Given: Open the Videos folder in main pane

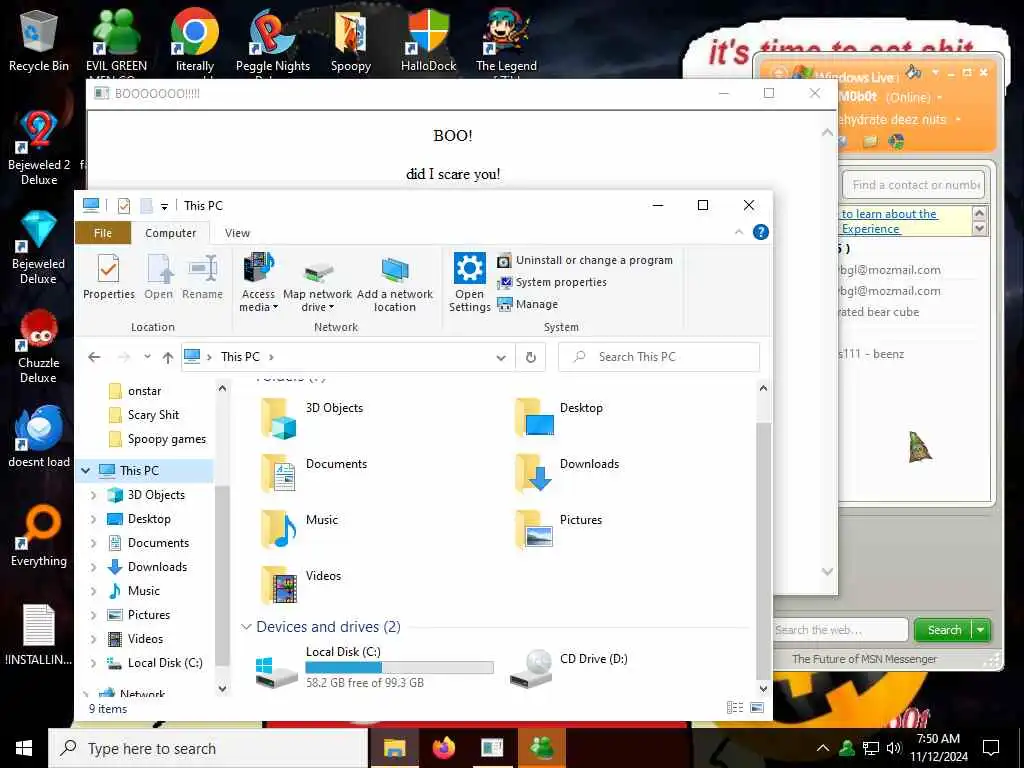Looking at the screenshot, I should pyautogui.click(x=300, y=586).
